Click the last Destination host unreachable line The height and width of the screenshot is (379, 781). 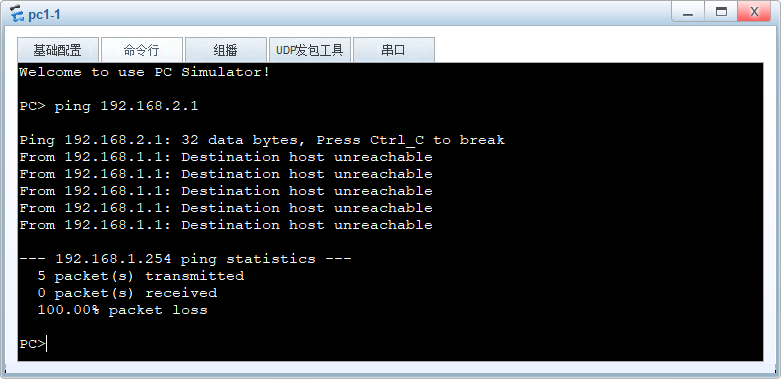click(226, 225)
